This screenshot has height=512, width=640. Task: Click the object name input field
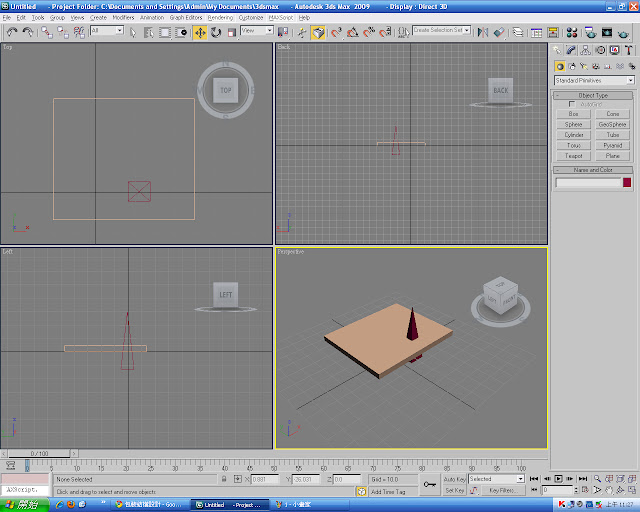click(588, 182)
